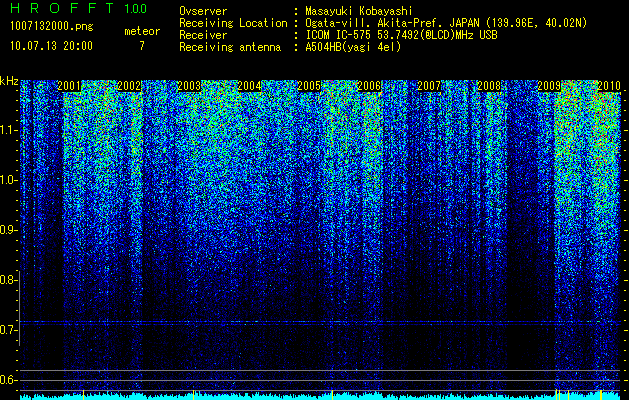This screenshot has height=400, width=629.
Task: Click the 0.8 frequency axis label
Action: click(x=7, y=280)
